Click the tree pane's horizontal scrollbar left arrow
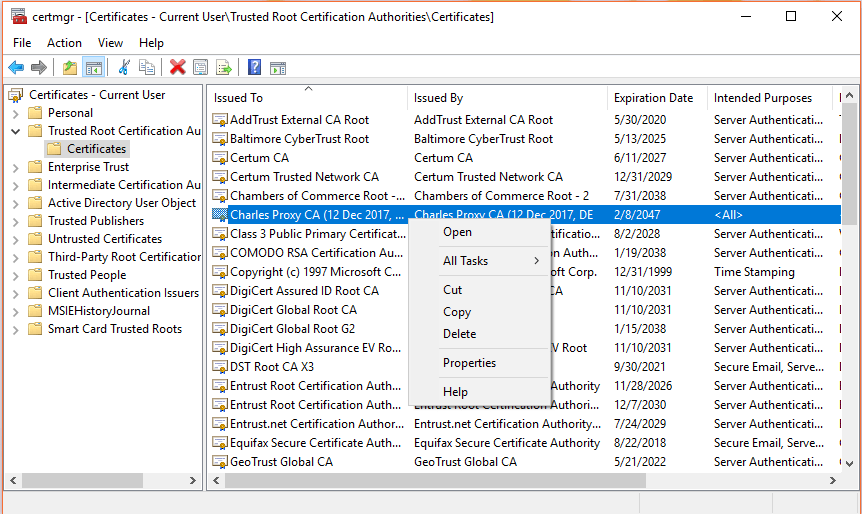Image resolution: width=862 pixels, height=514 pixels. click(13, 480)
